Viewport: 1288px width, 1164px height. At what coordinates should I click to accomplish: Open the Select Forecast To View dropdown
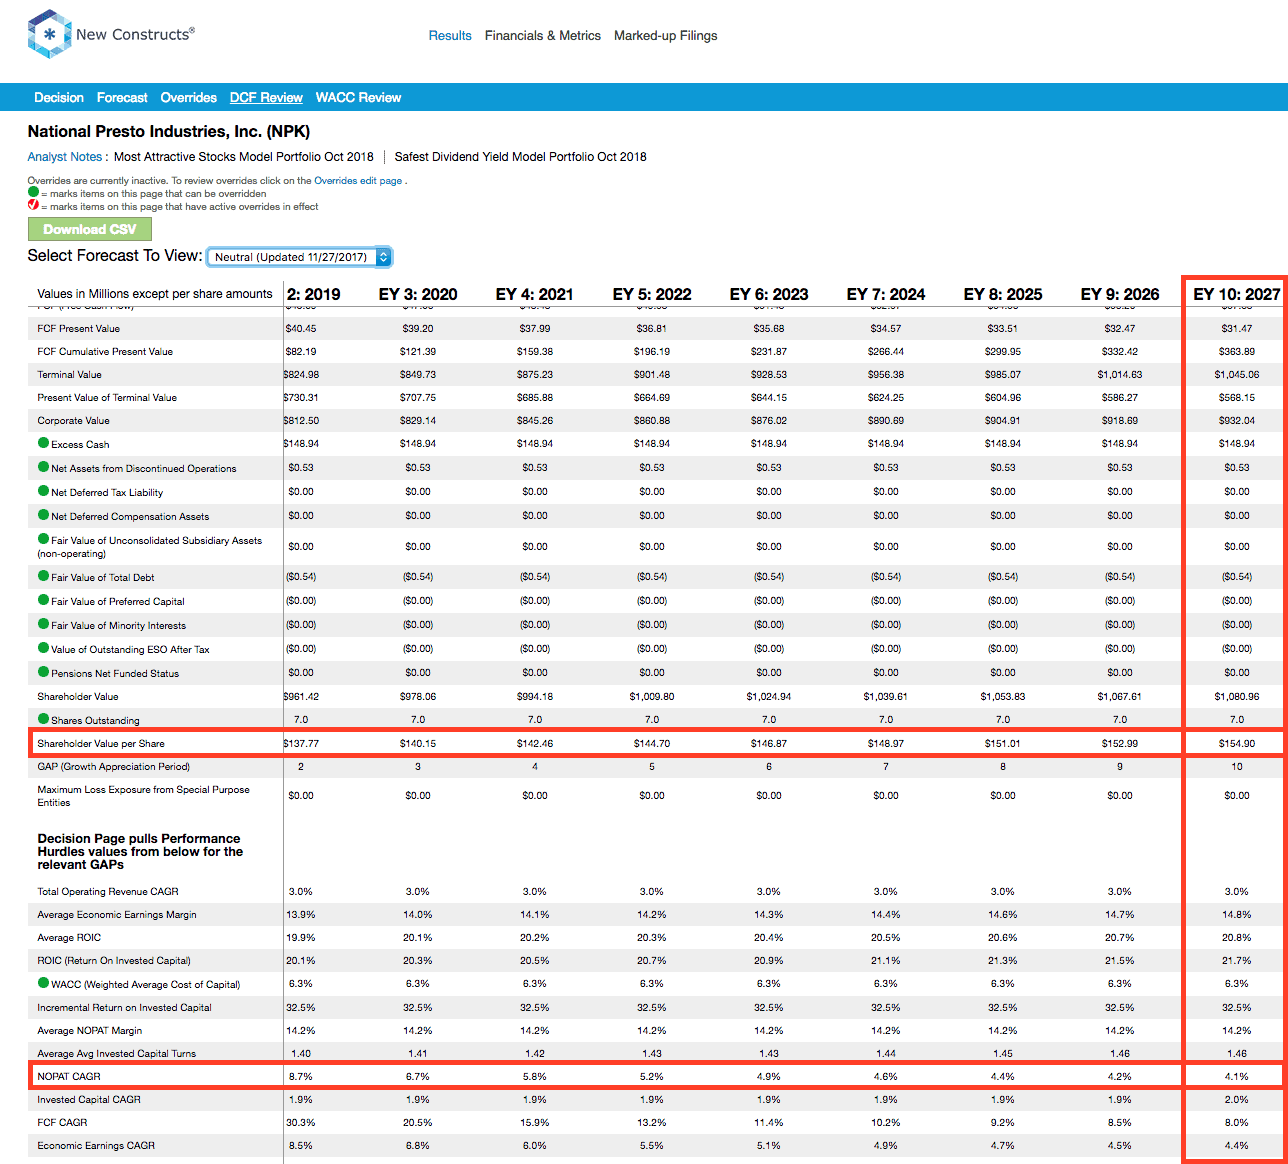coord(299,257)
